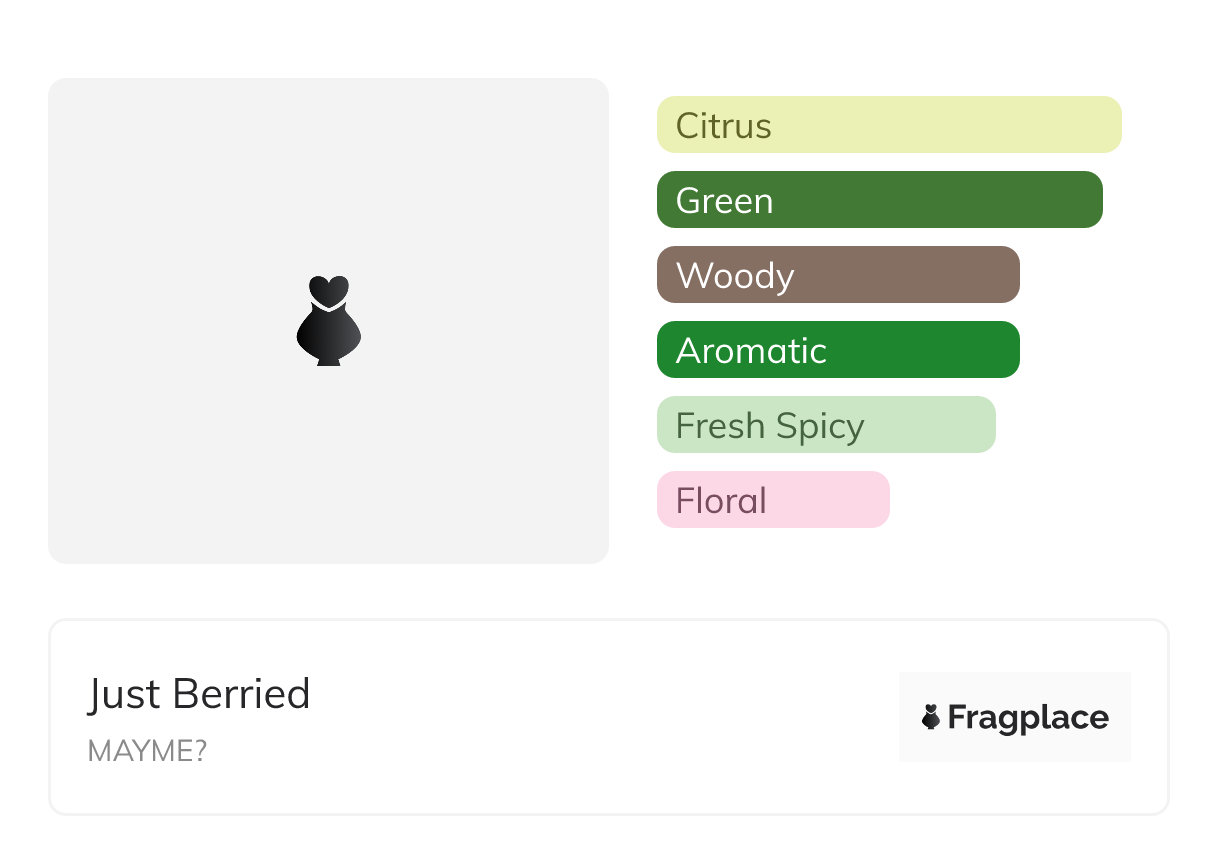Viewport: 1218px width, 864px height.
Task: Open the Just Berried fragrance title
Action: [x=199, y=694]
